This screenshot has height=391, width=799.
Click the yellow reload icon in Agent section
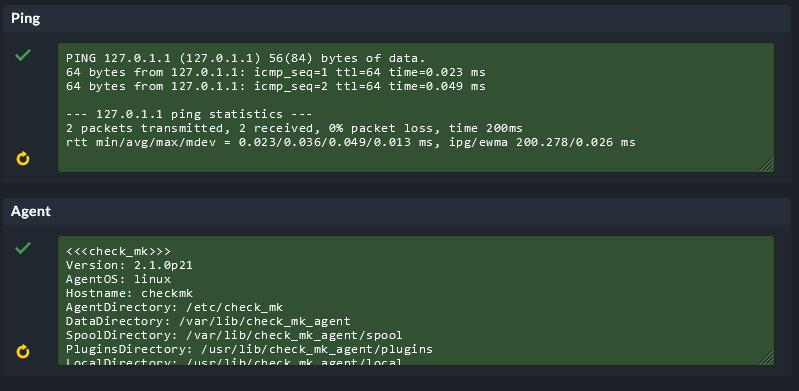click(23, 352)
